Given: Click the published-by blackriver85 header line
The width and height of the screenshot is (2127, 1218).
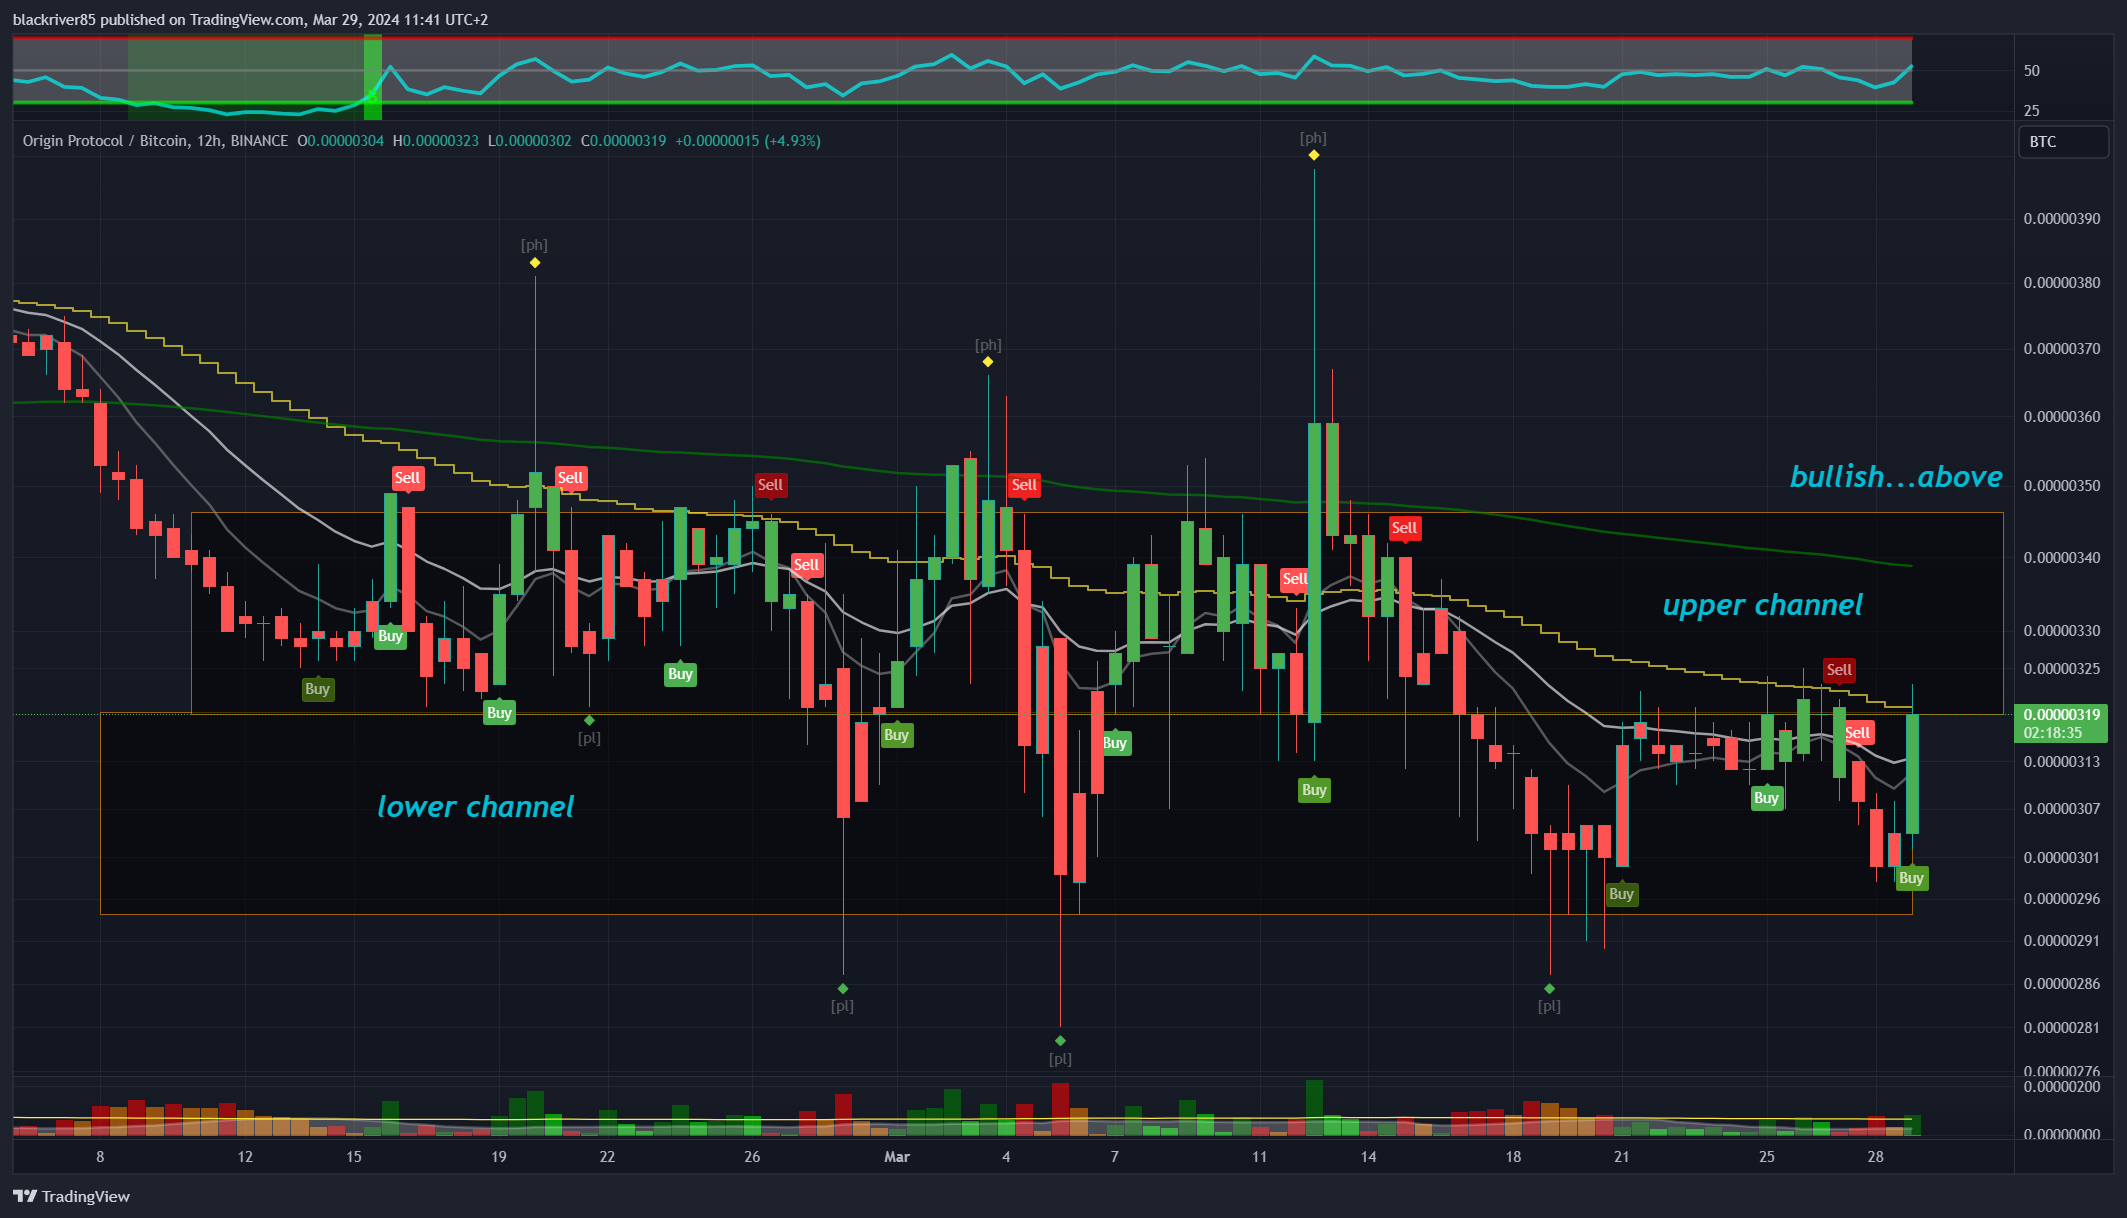Looking at the screenshot, I should coord(250,20).
